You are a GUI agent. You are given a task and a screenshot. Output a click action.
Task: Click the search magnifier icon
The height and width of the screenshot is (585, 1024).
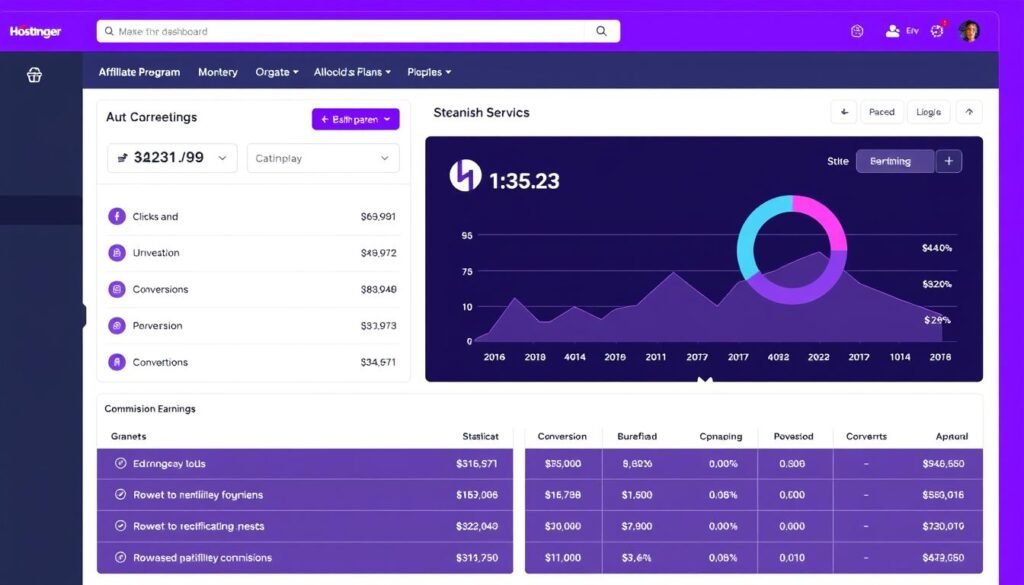pos(601,31)
